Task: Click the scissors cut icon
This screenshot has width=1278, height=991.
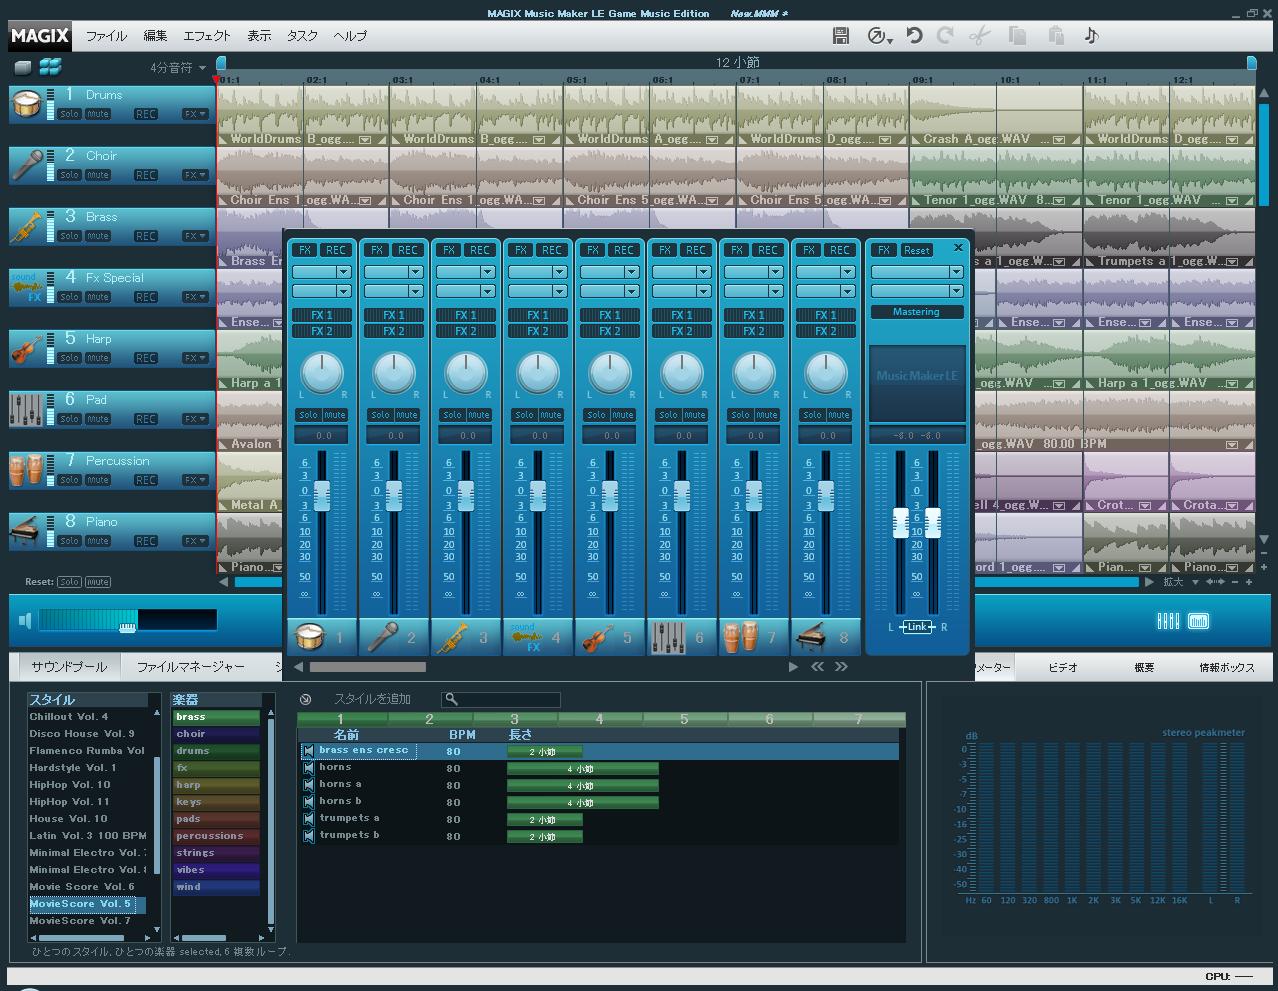Action: 980,36
